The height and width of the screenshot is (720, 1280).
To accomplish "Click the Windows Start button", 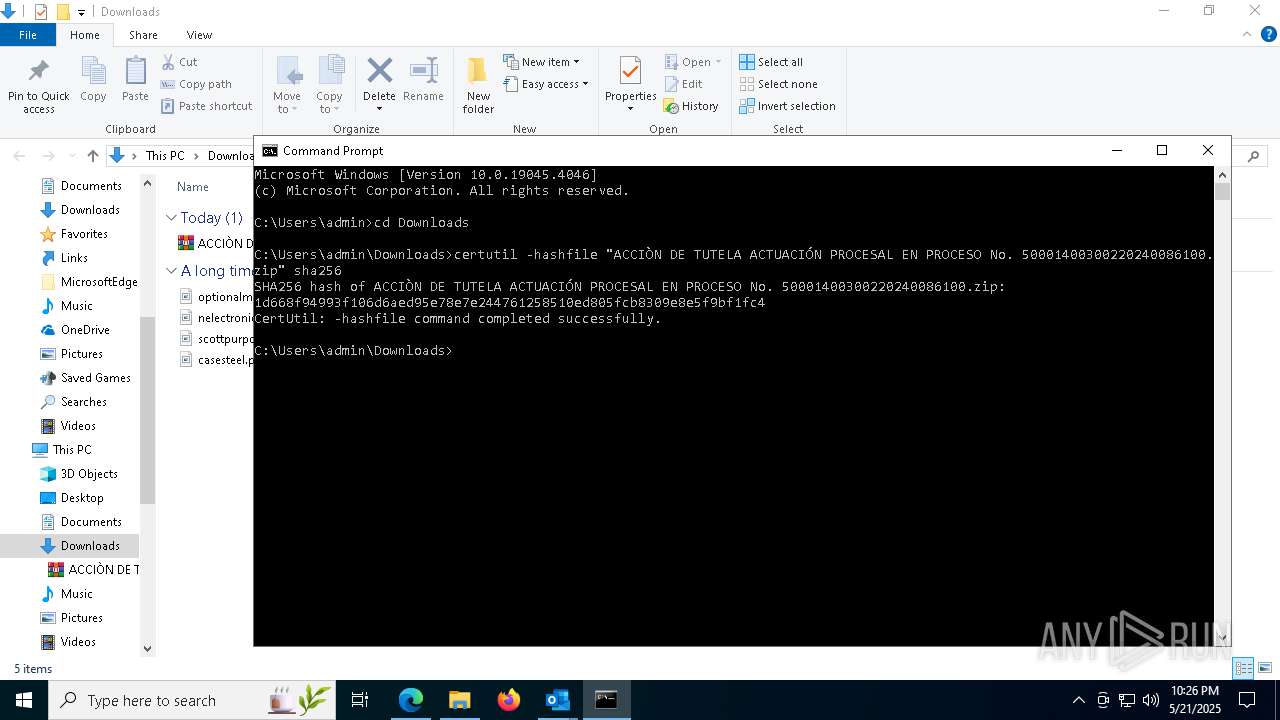I will coord(24,700).
